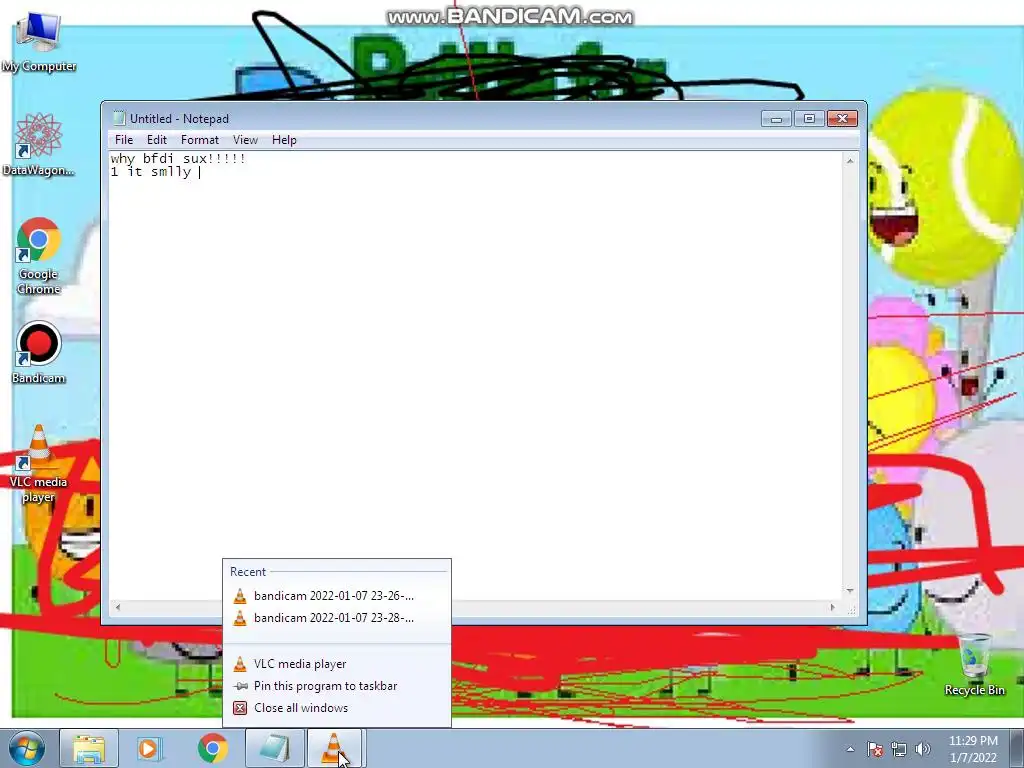Open Notepad's Format menu

[x=200, y=140]
